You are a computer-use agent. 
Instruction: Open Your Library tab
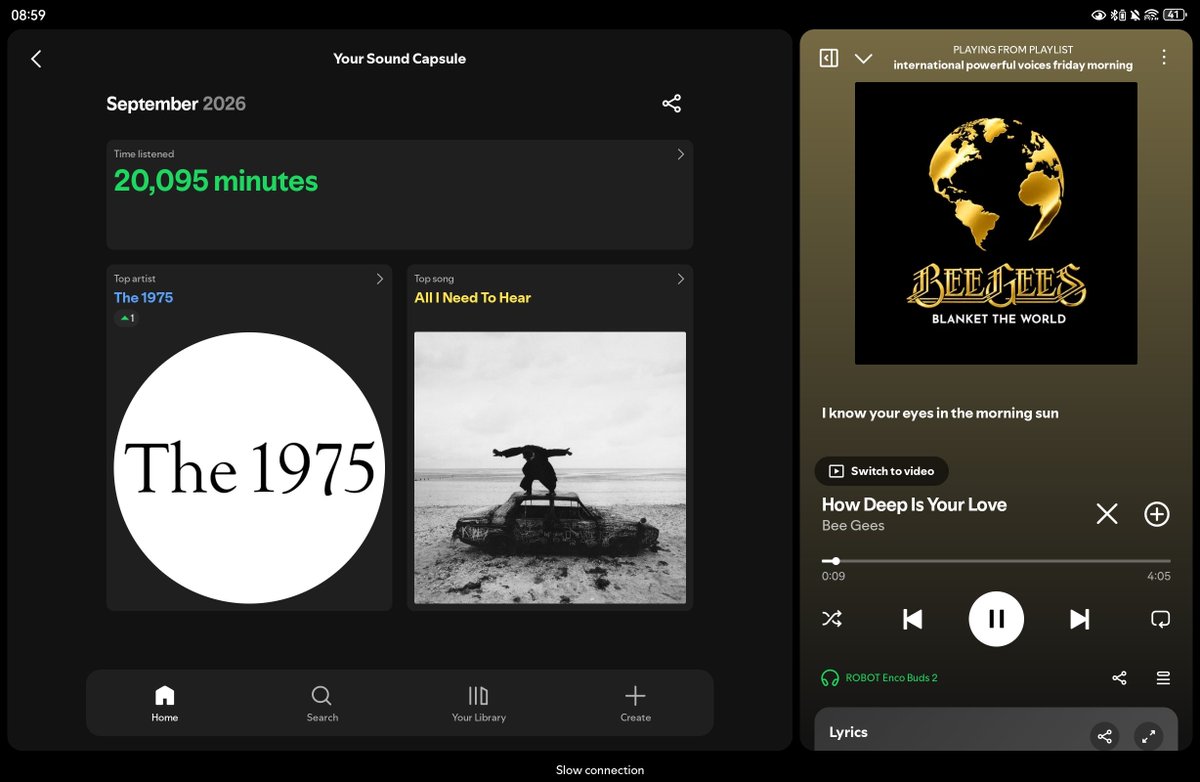tap(479, 703)
